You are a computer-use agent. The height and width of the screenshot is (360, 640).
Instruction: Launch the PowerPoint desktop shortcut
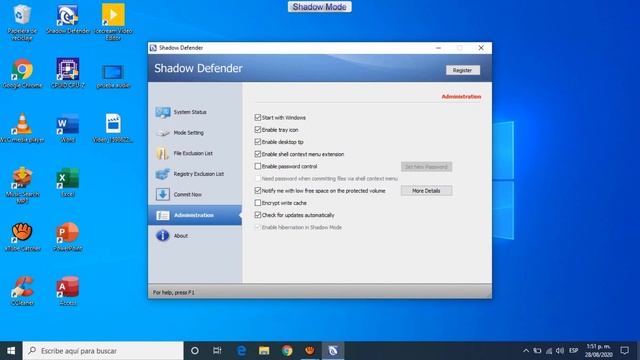[x=67, y=233]
